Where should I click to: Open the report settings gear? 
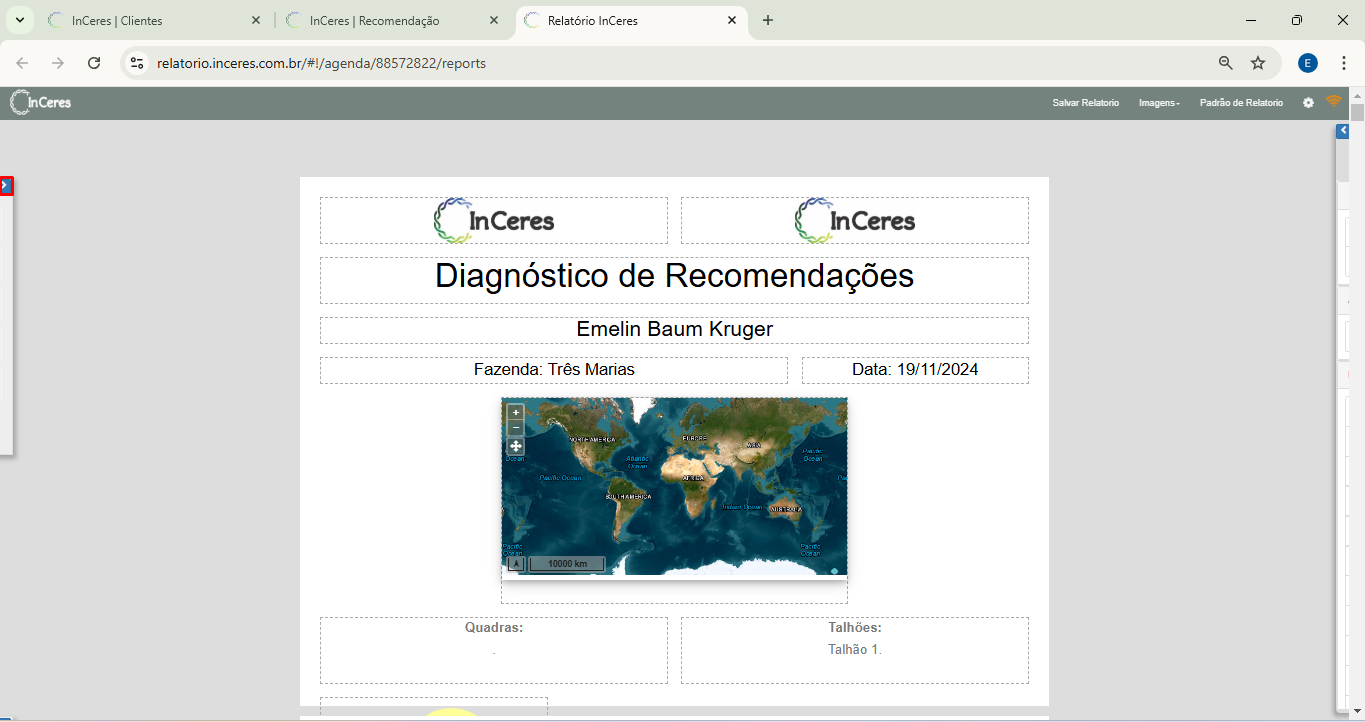coord(1308,103)
